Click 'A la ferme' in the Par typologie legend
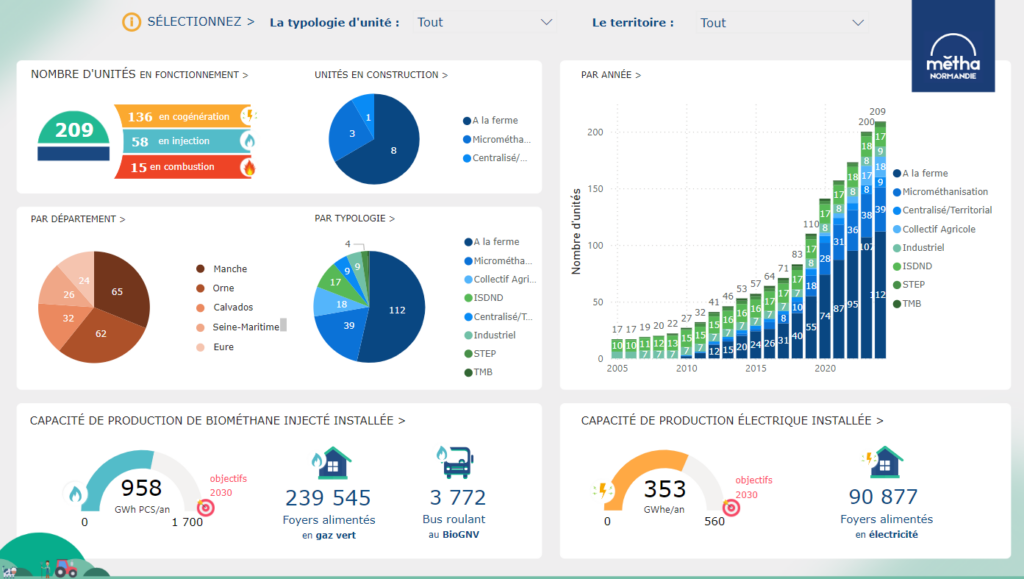 click(496, 242)
